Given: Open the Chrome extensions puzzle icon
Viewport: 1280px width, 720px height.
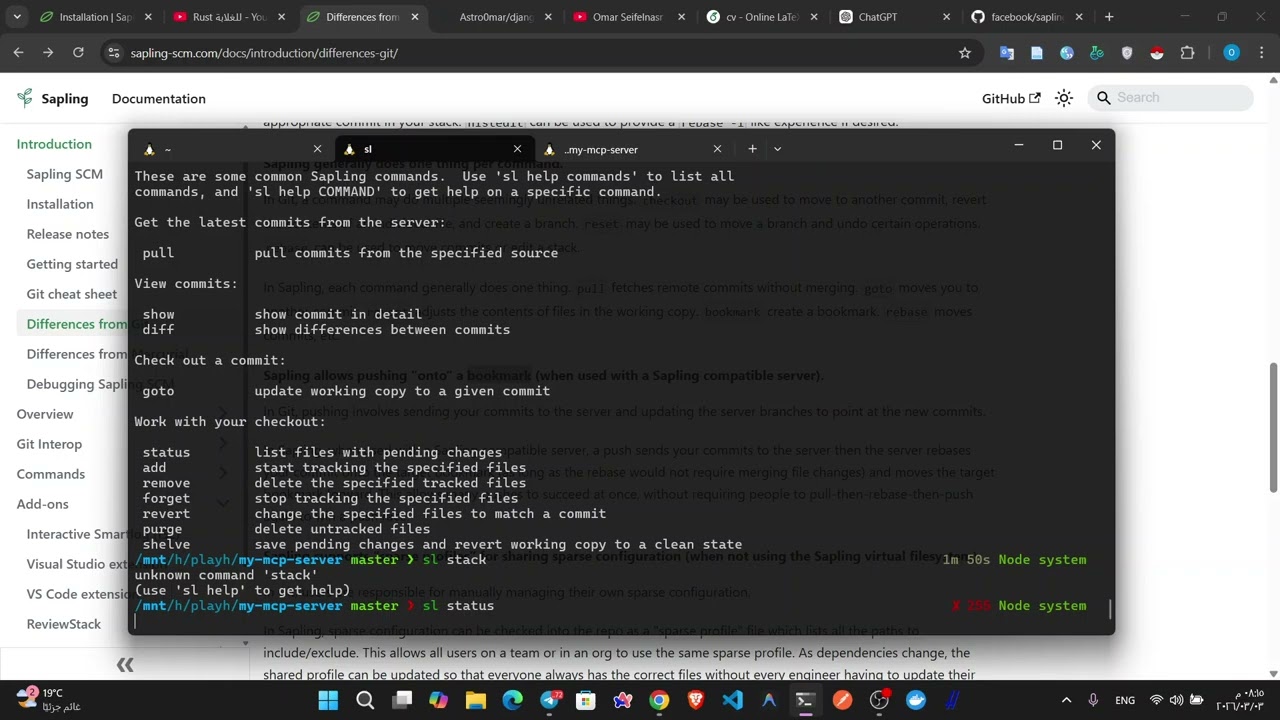Looking at the screenshot, I should click(x=1187, y=53).
